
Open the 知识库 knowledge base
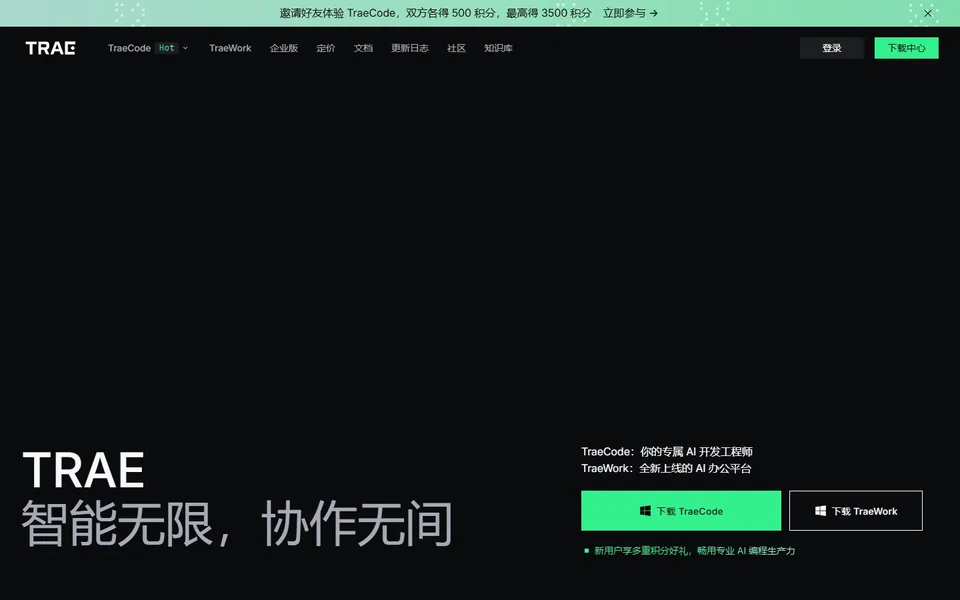coord(498,48)
